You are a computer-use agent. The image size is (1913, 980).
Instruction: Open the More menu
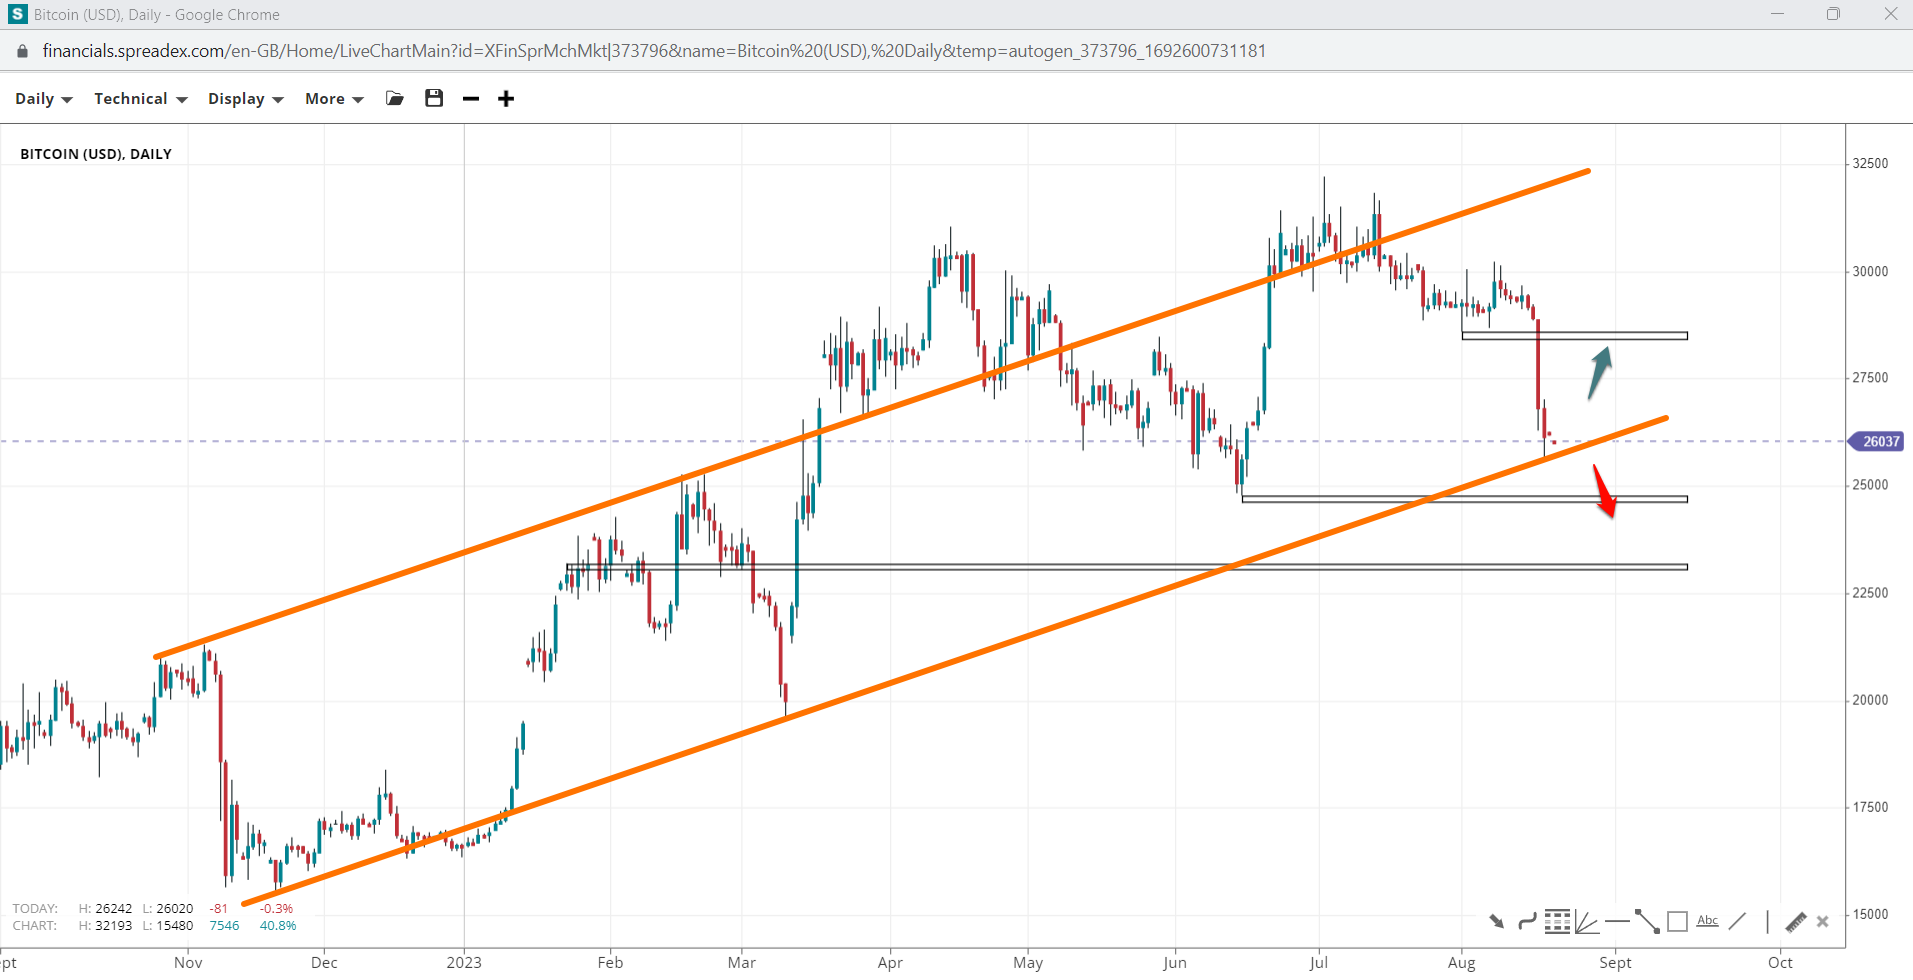pyautogui.click(x=334, y=98)
